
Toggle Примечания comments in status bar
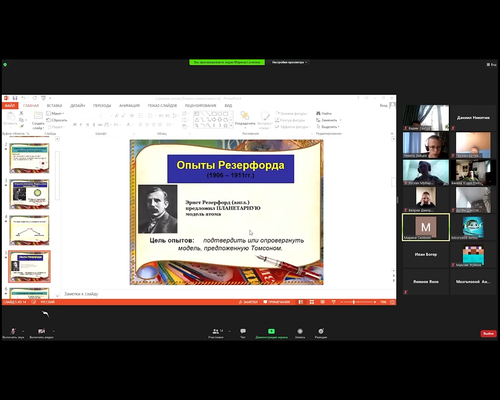[277, 302]
